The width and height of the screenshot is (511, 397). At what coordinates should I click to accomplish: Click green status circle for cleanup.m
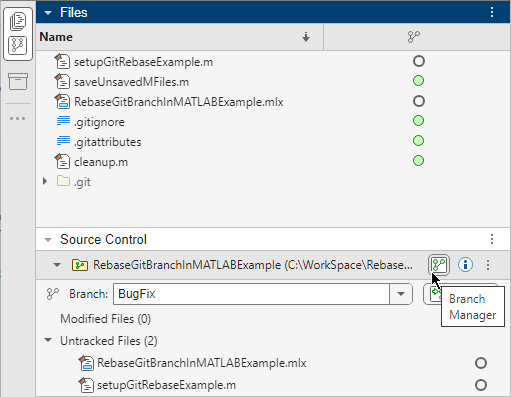point(418,161)
